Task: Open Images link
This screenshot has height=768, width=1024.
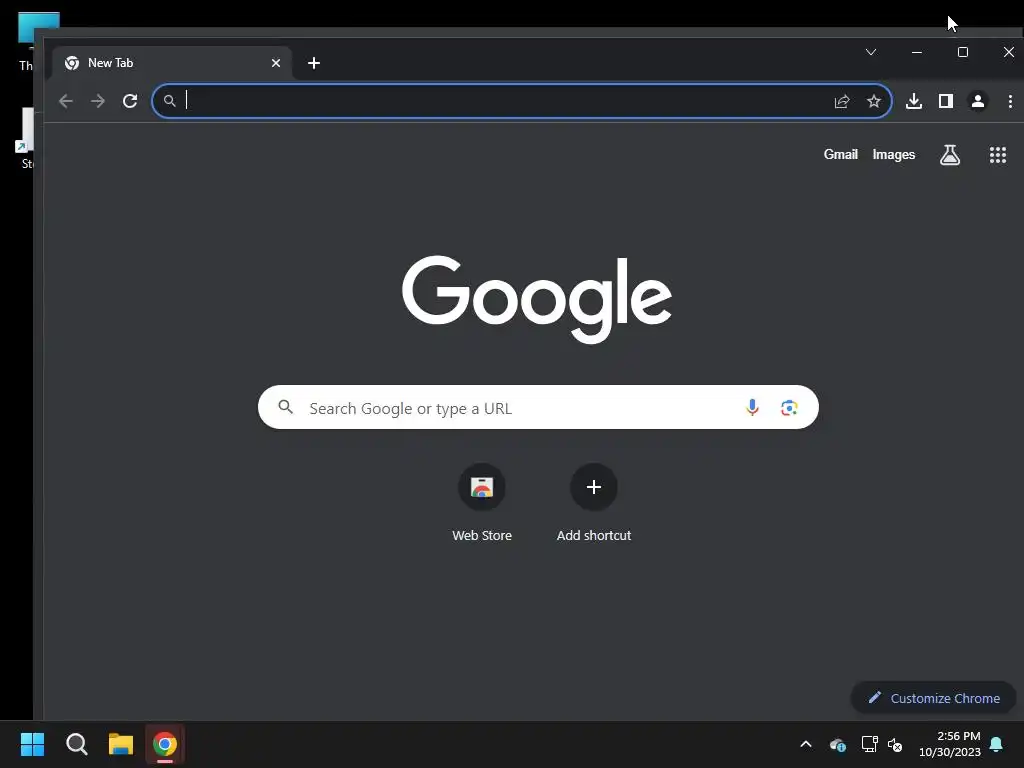Action: click(893, 155)
